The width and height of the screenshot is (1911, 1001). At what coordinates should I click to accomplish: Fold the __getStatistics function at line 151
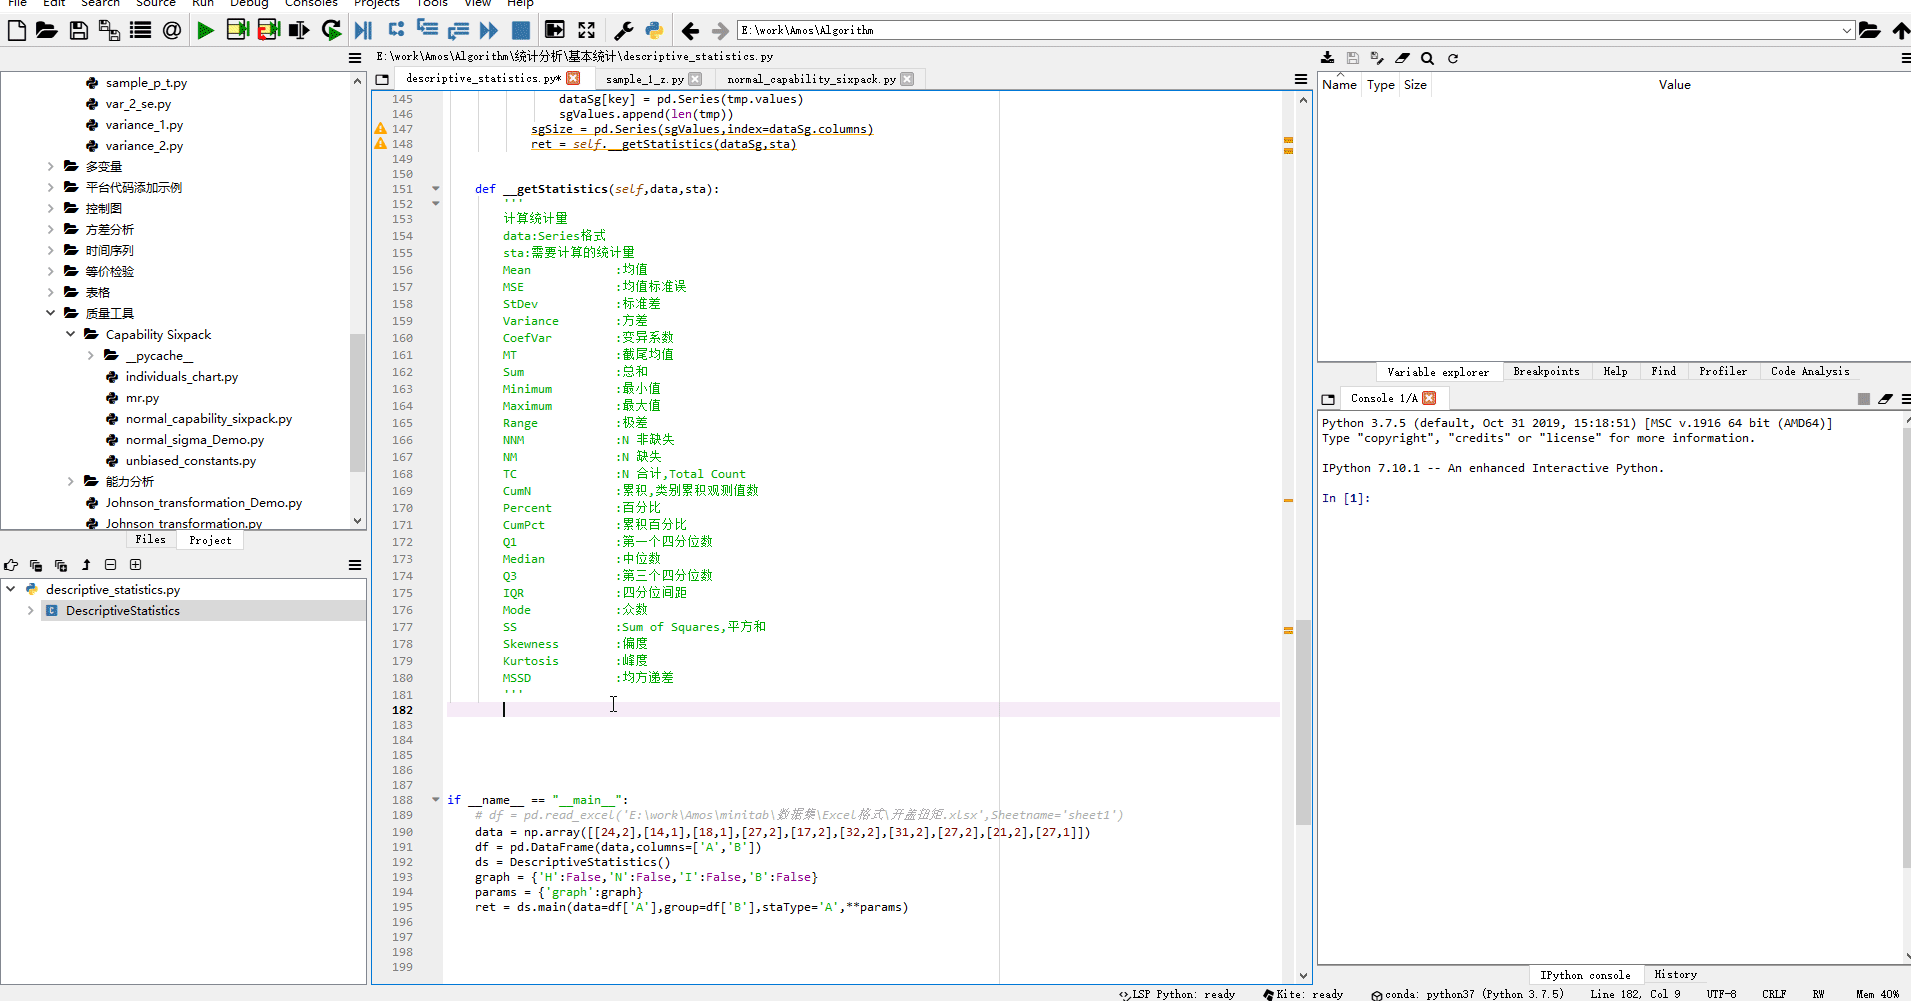tap(435, 188)
